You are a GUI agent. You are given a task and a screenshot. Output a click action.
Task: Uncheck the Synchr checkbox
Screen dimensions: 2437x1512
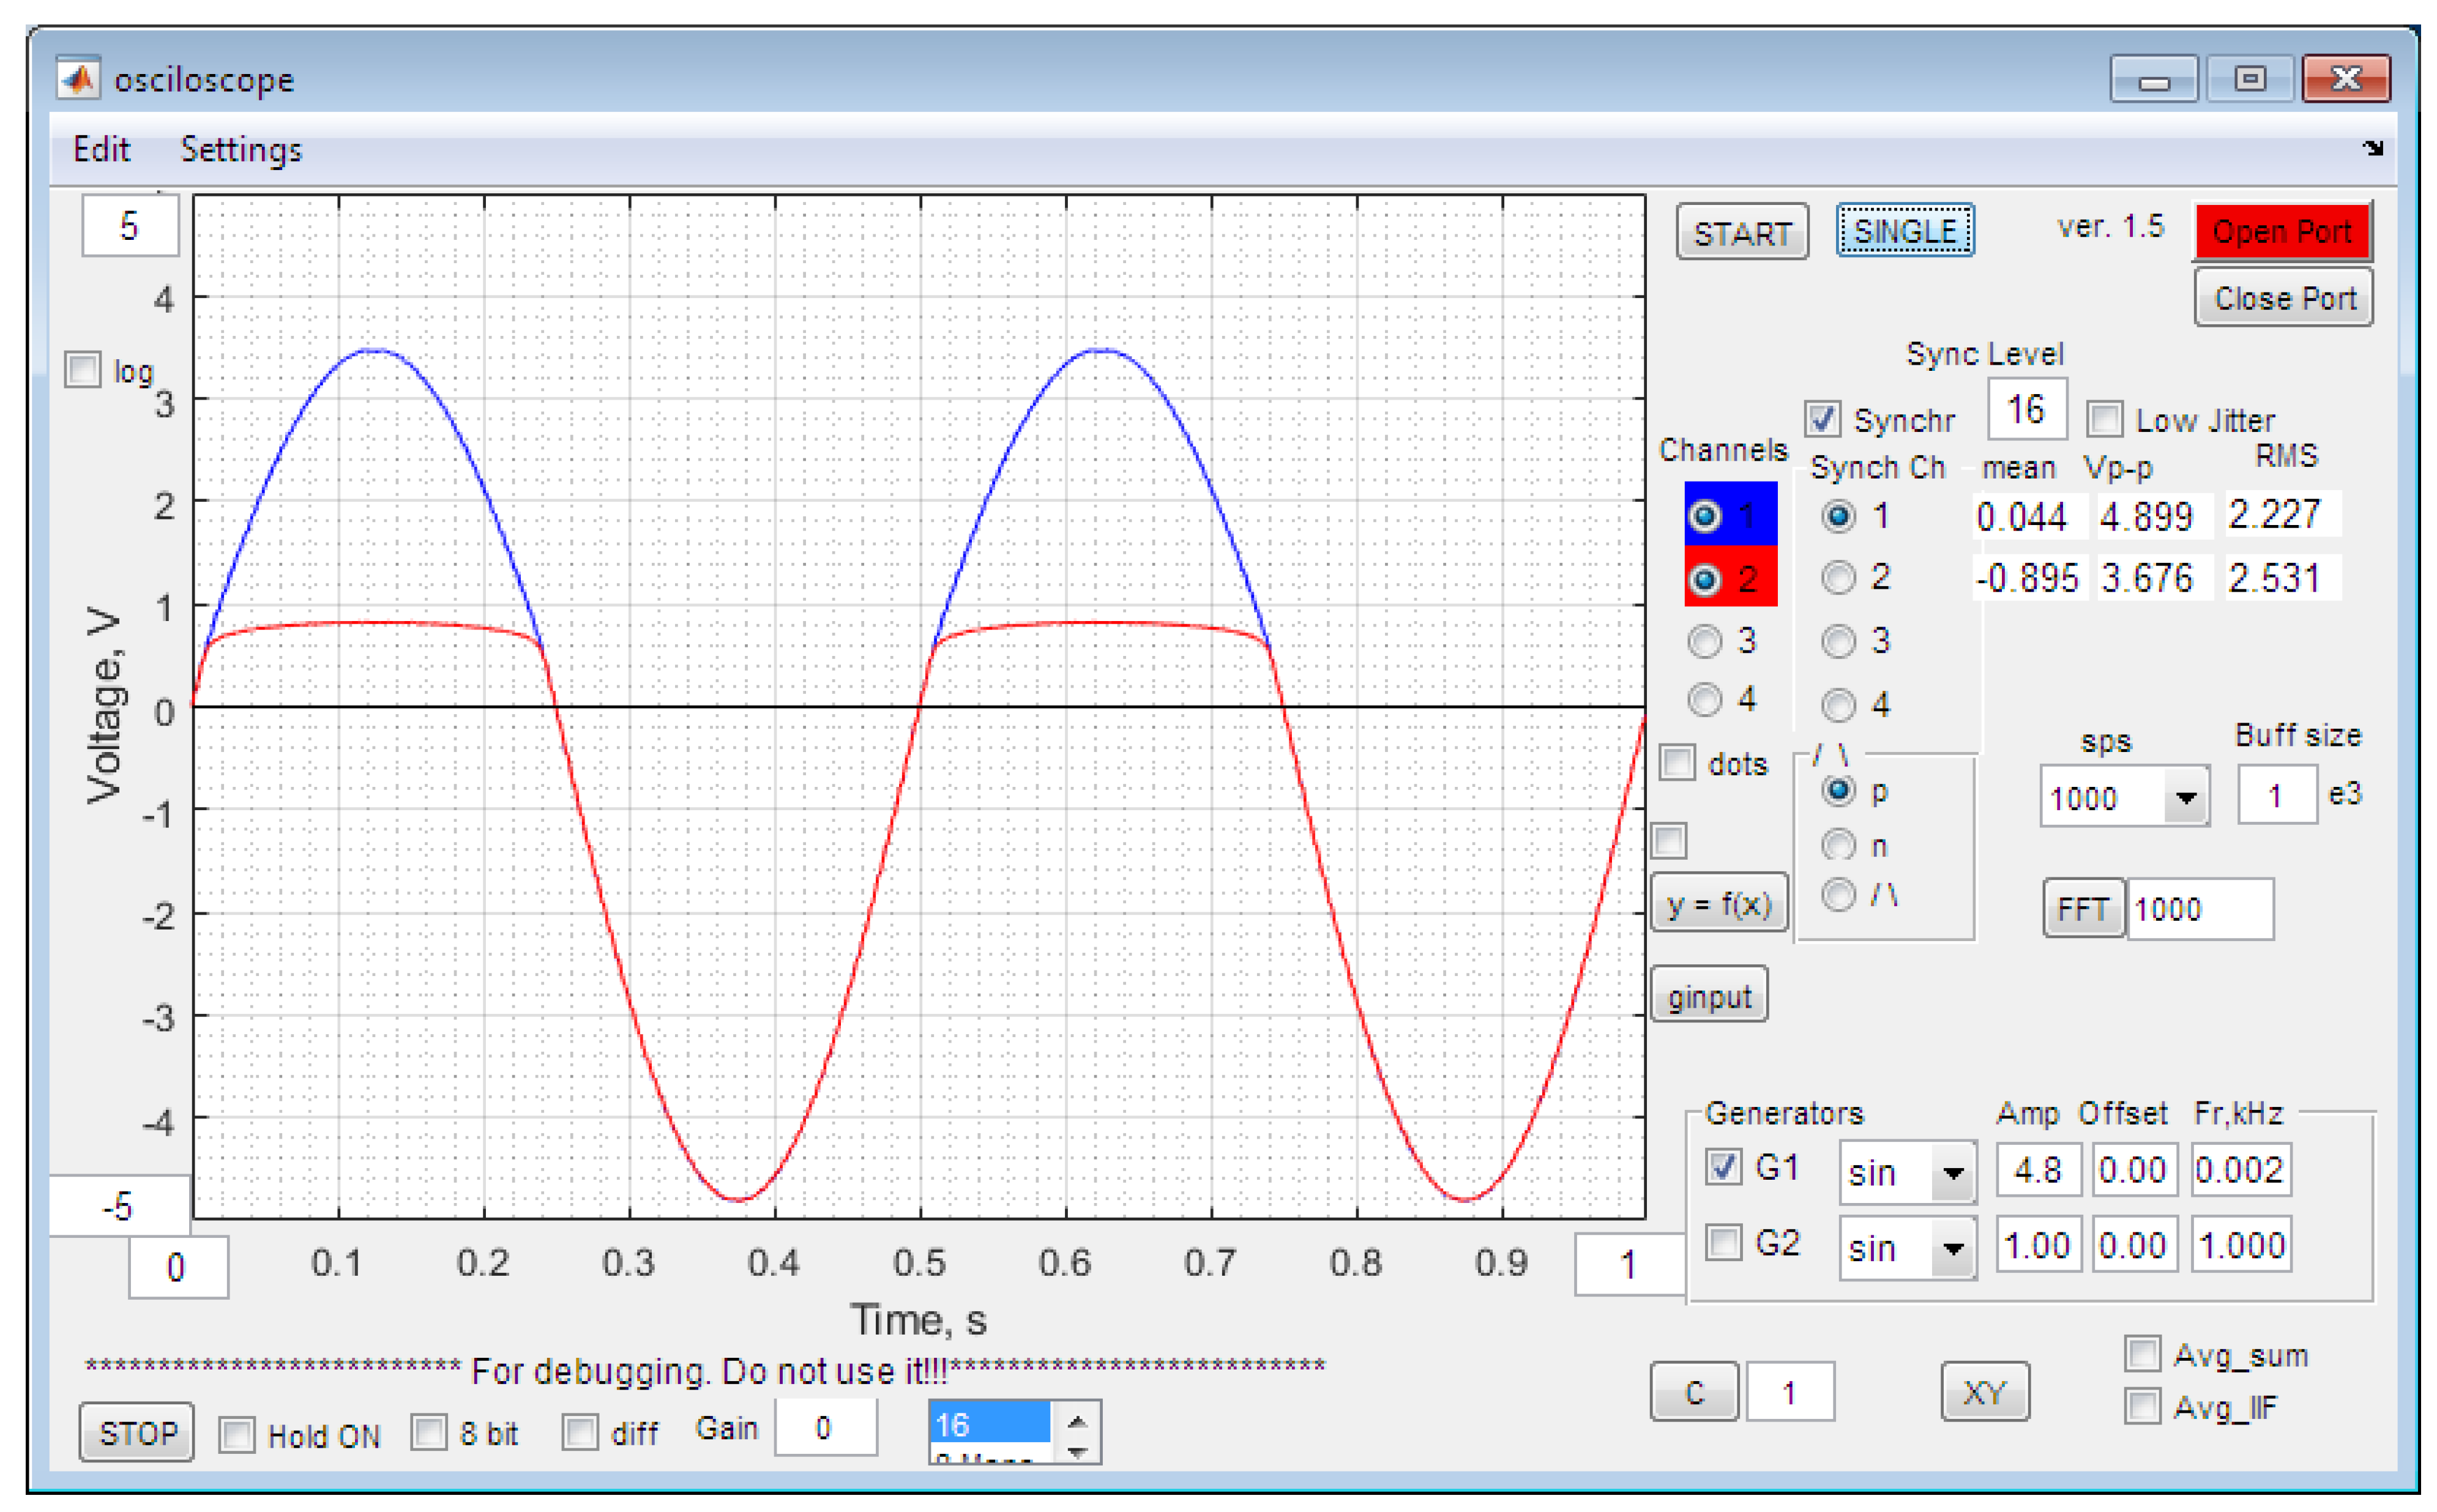click(1822, 418)
